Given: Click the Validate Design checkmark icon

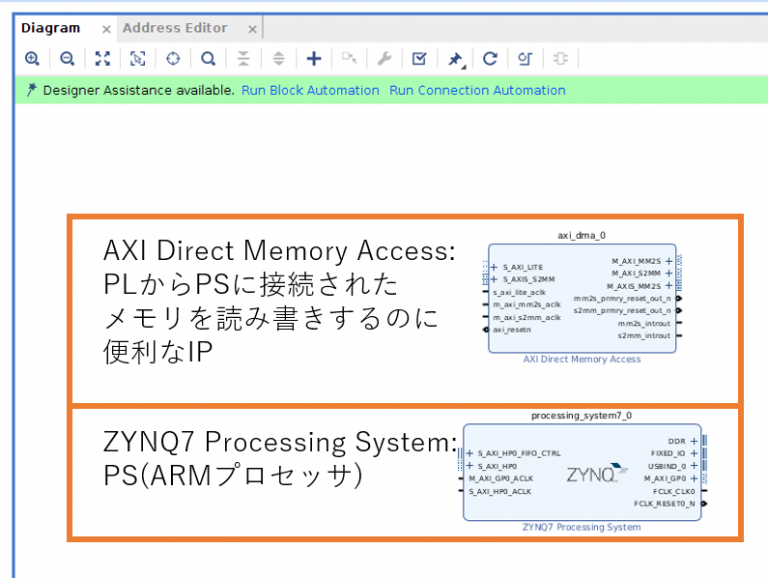Looking at the screenshot, I should point(419,59).
